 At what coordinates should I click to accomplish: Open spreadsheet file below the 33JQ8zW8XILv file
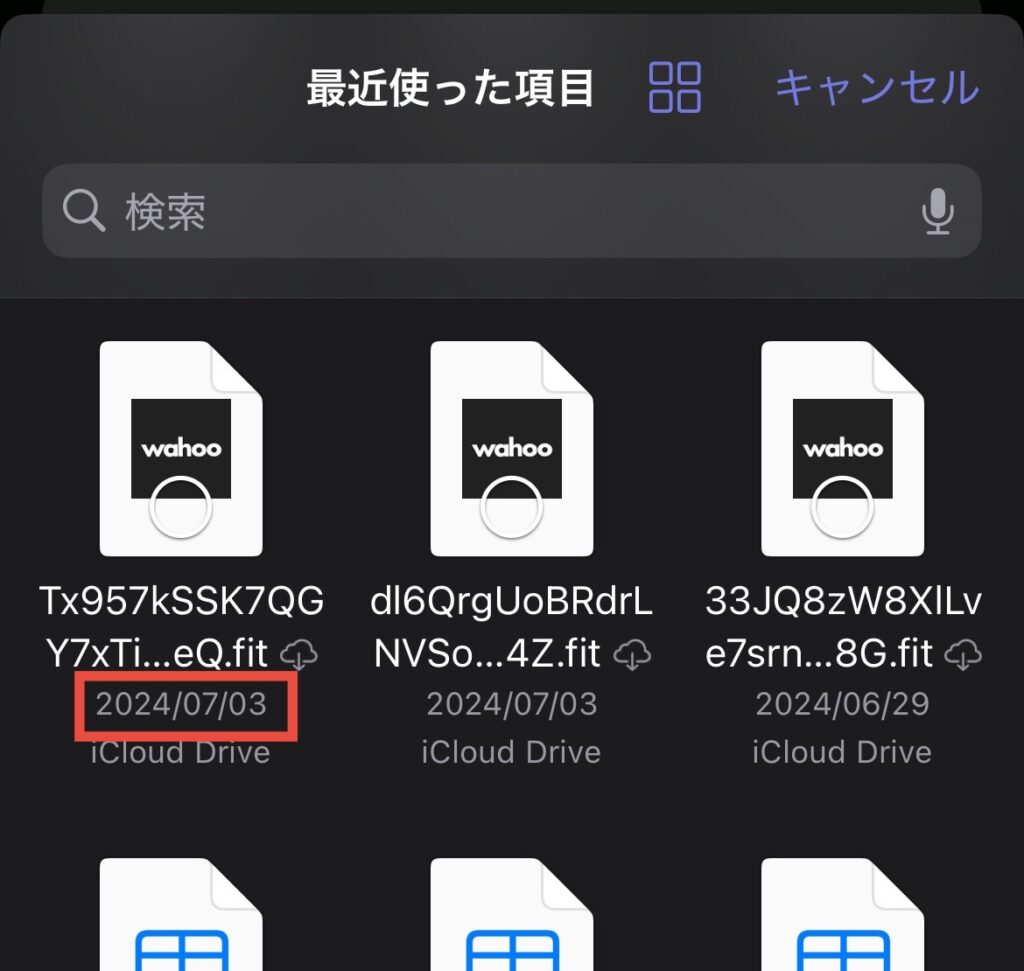842,914
